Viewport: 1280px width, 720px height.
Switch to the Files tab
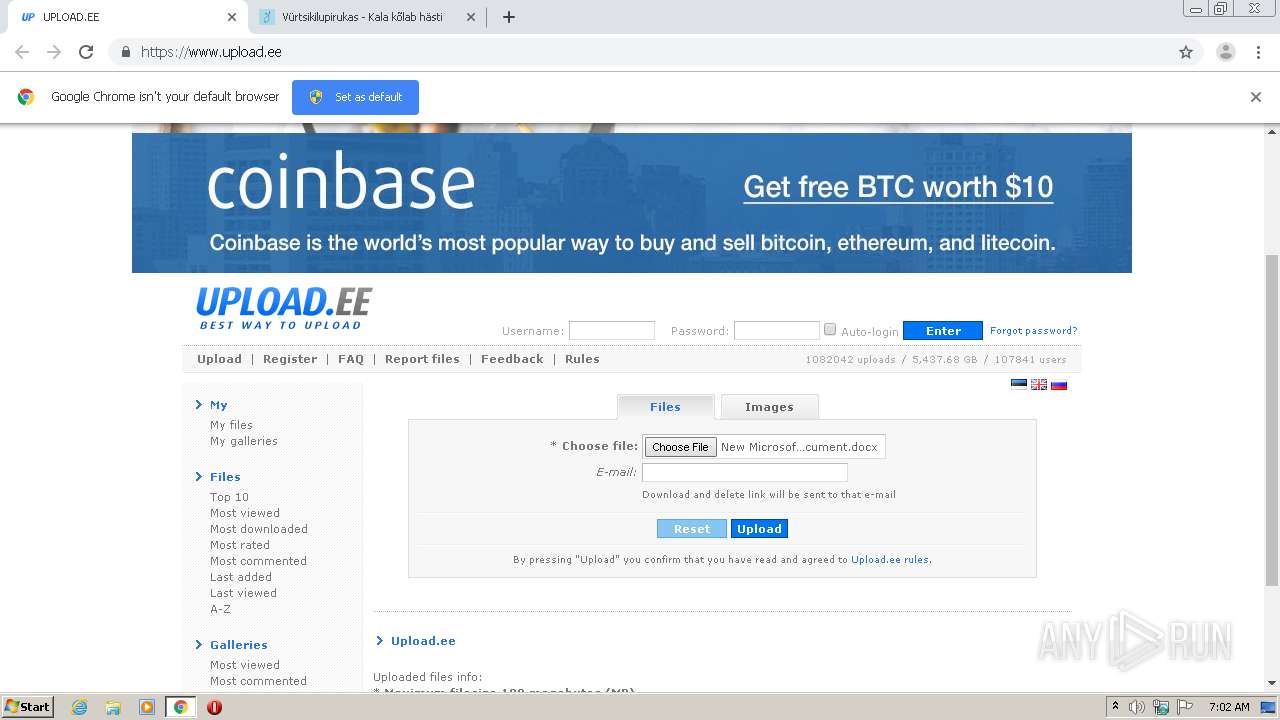coord(665,407)
